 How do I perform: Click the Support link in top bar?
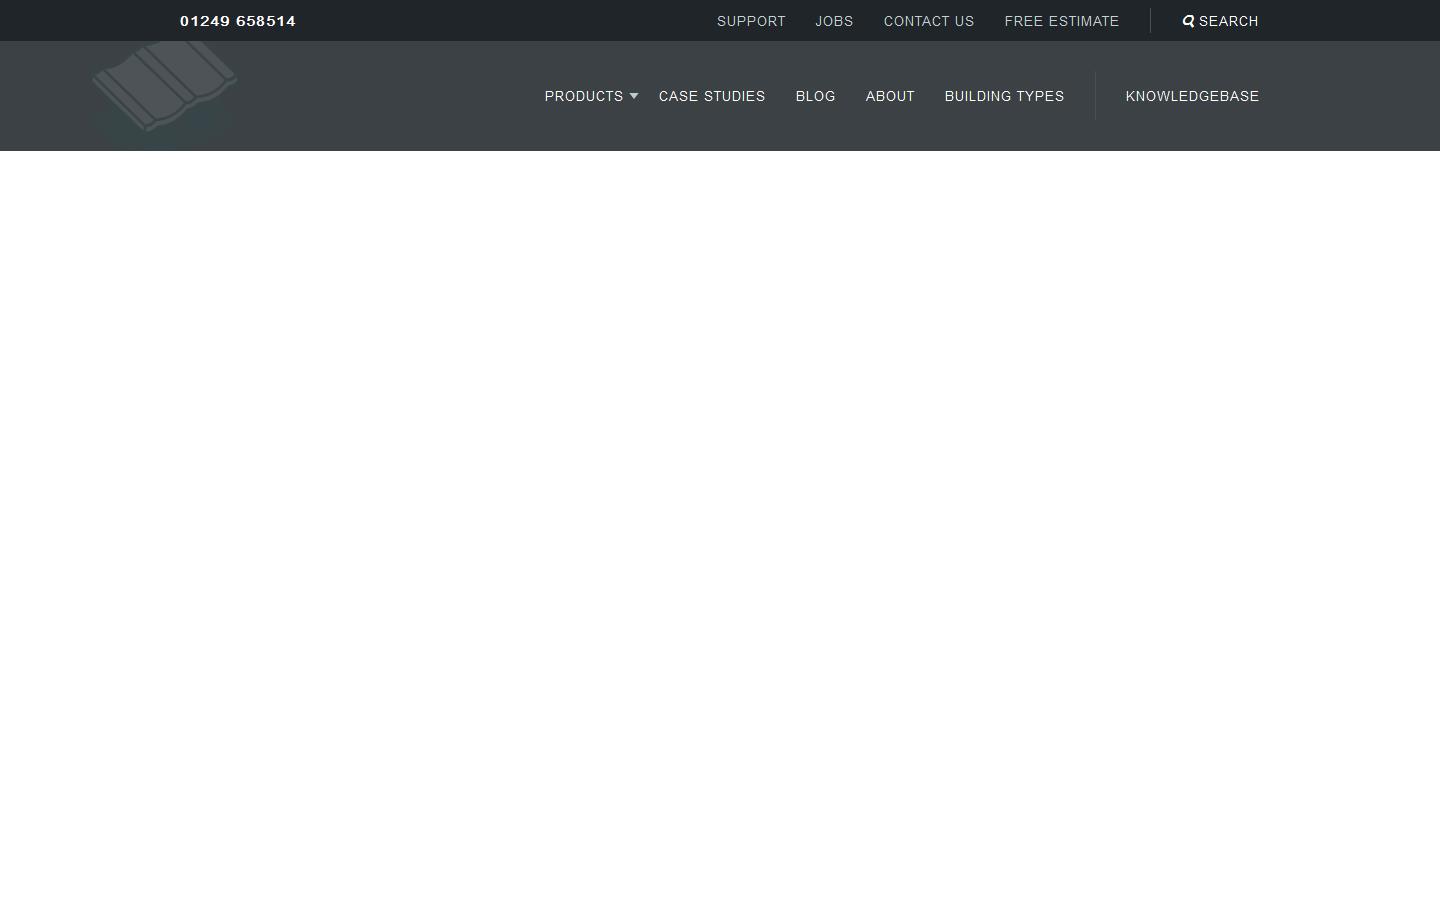click(751, 21)
